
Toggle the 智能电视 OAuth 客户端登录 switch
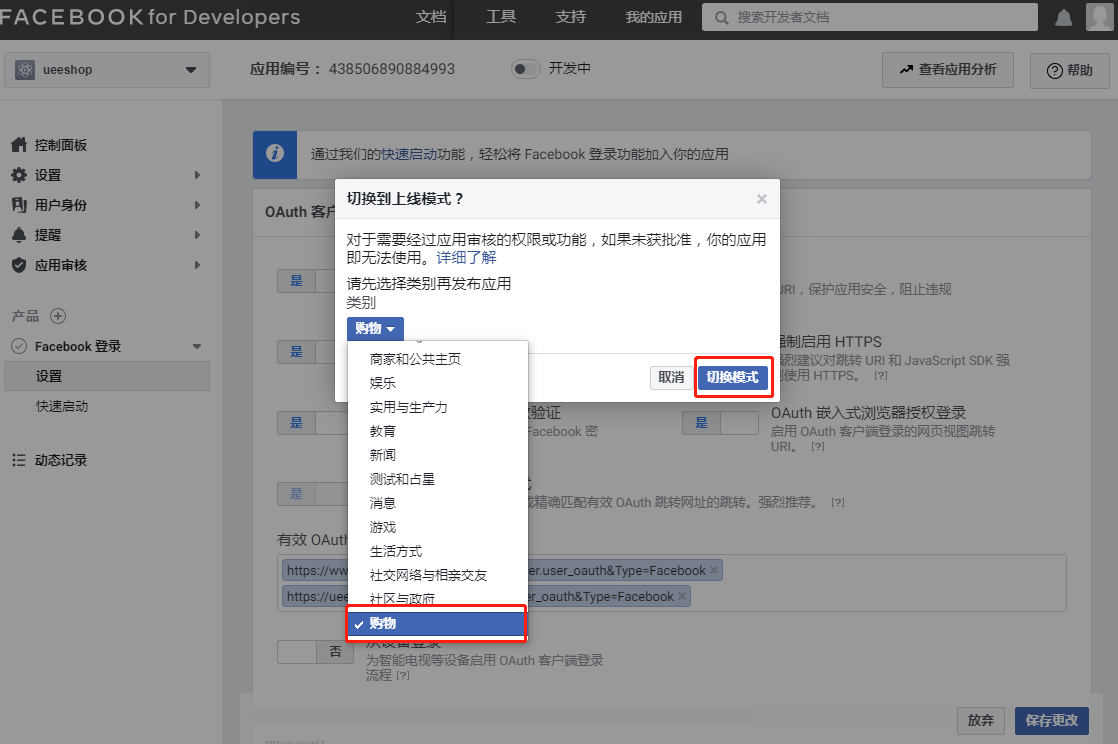(x=315, y=652)
